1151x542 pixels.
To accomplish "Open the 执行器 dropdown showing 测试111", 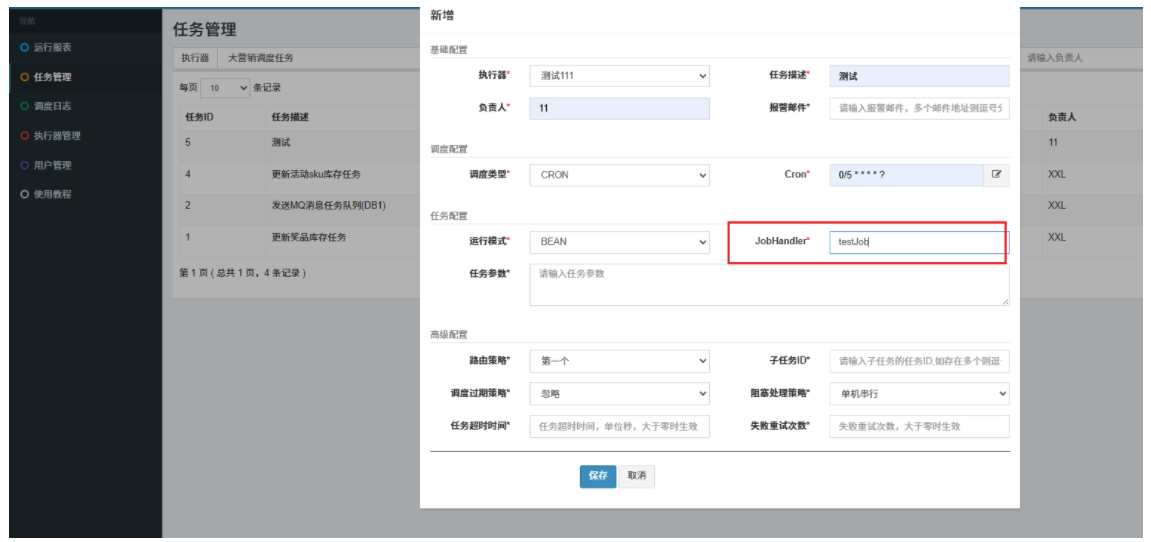I will point(619,76).
